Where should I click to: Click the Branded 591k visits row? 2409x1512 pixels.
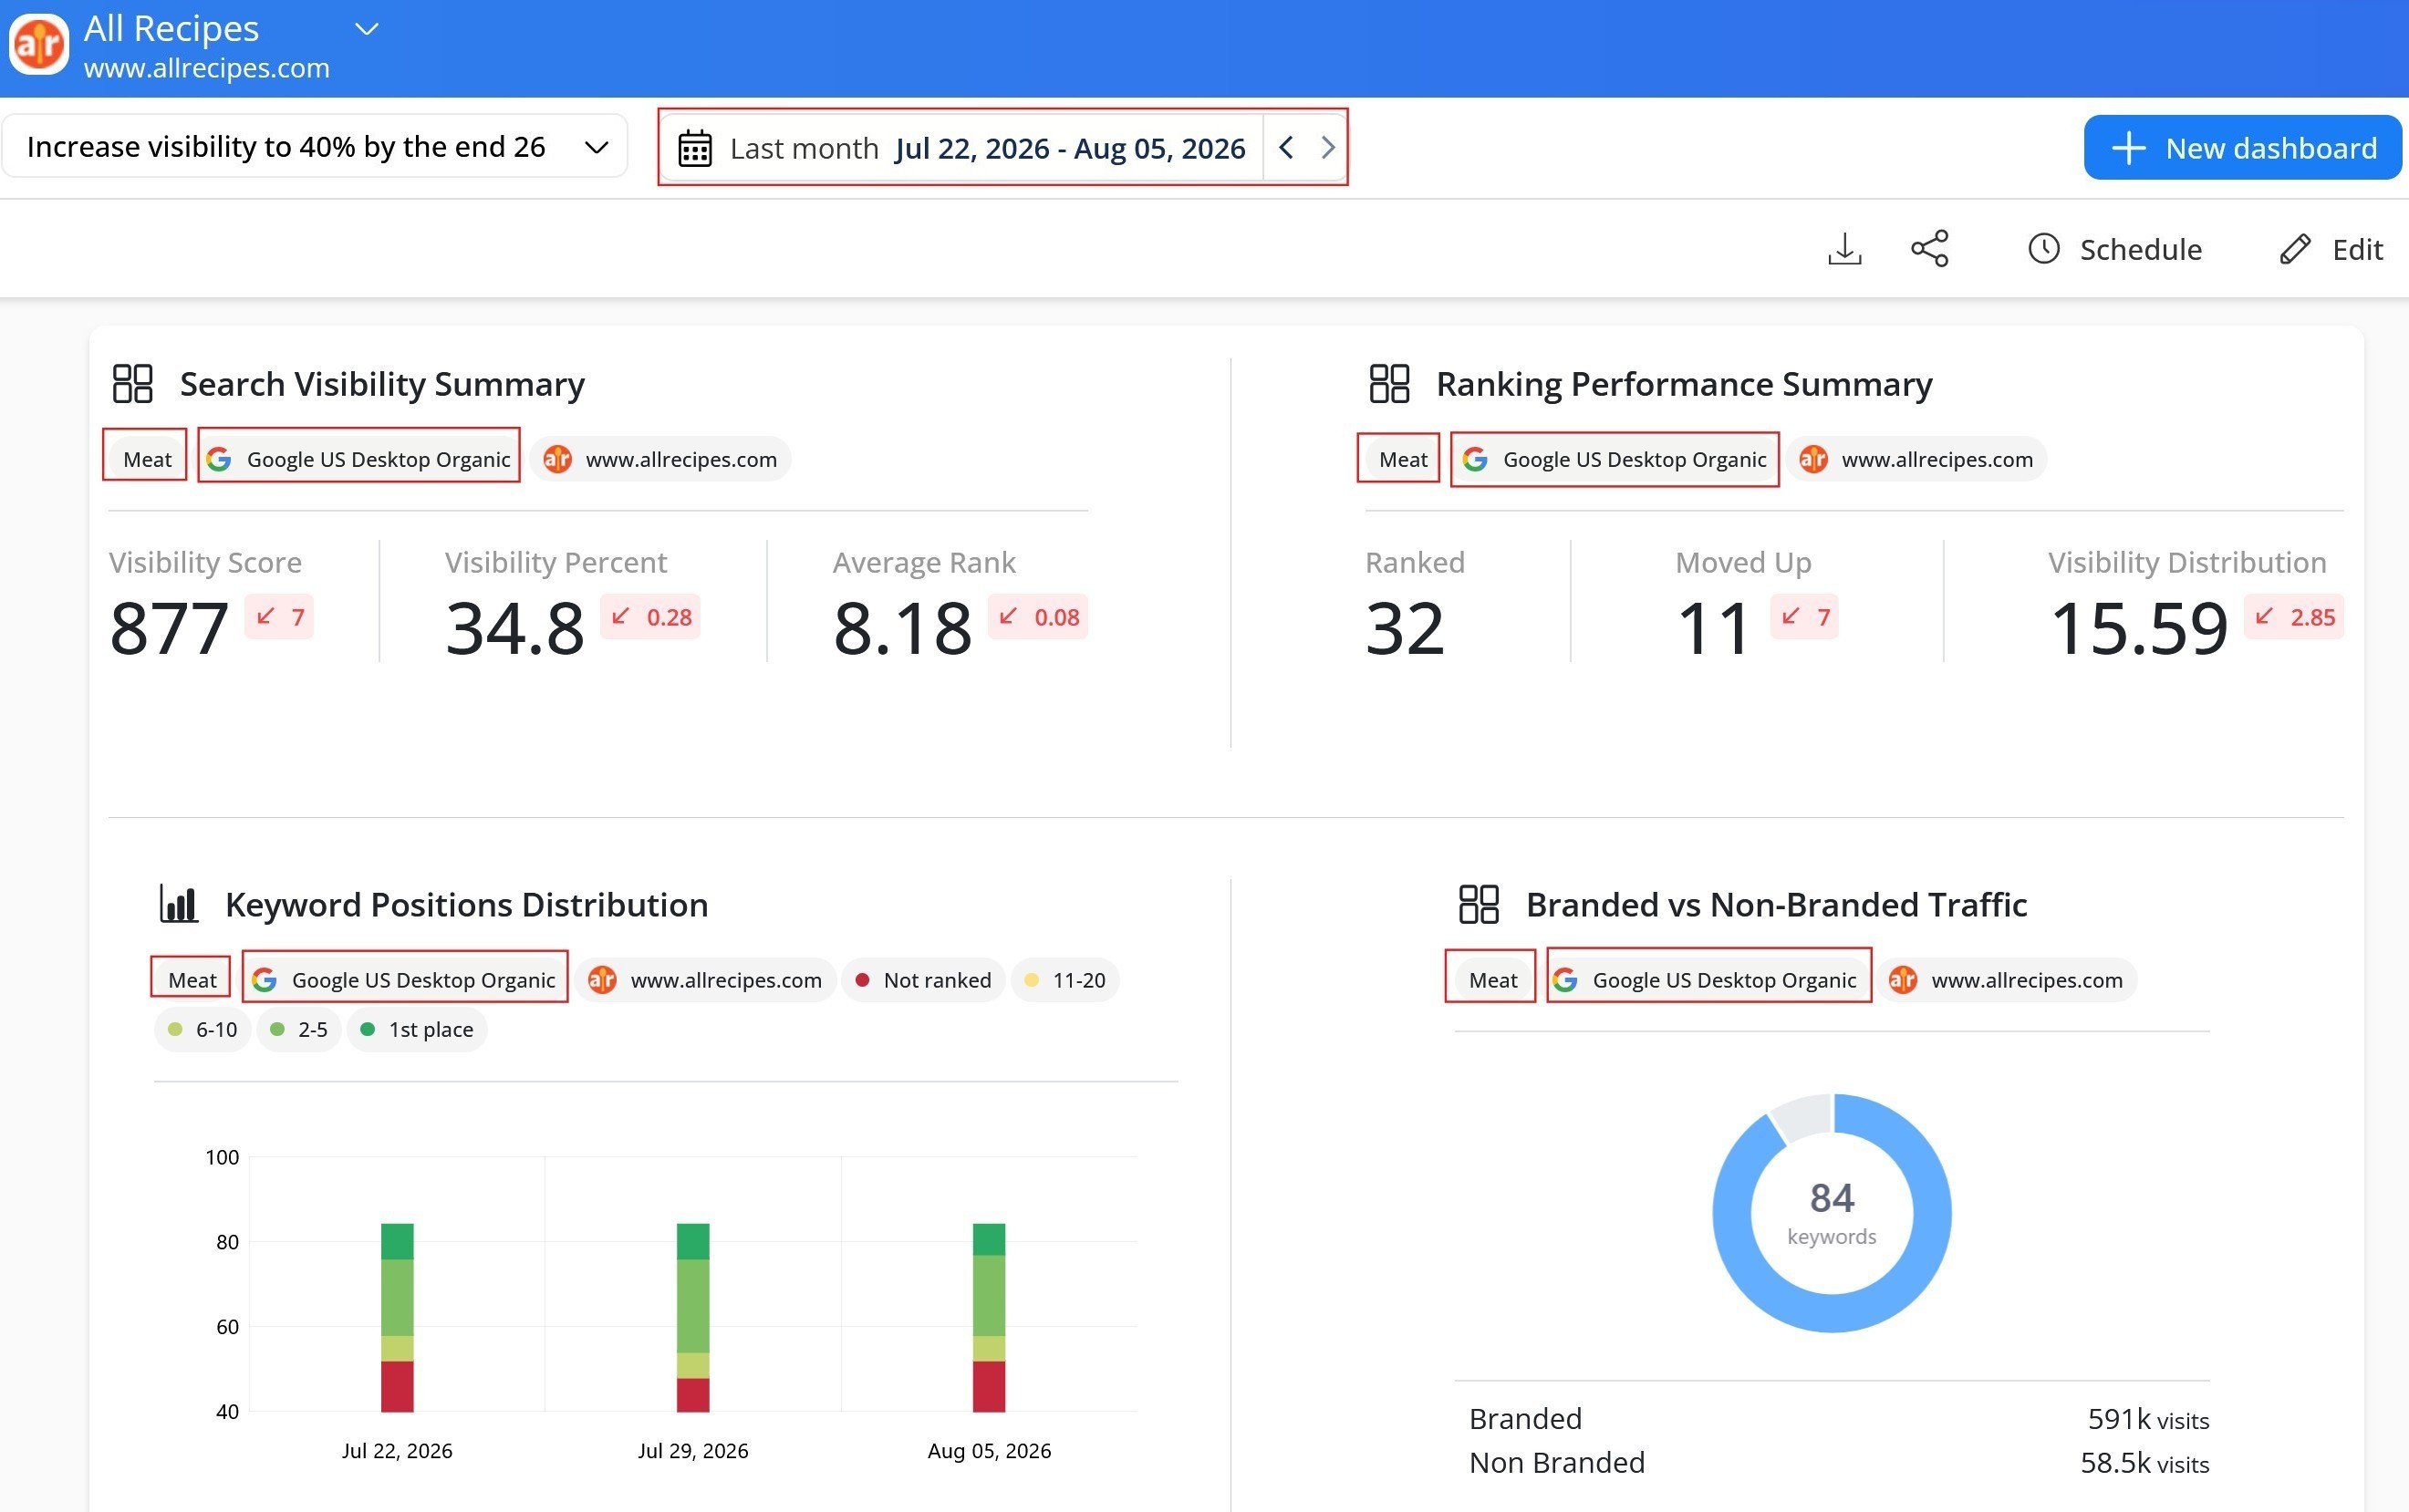pos(1838,1419)
